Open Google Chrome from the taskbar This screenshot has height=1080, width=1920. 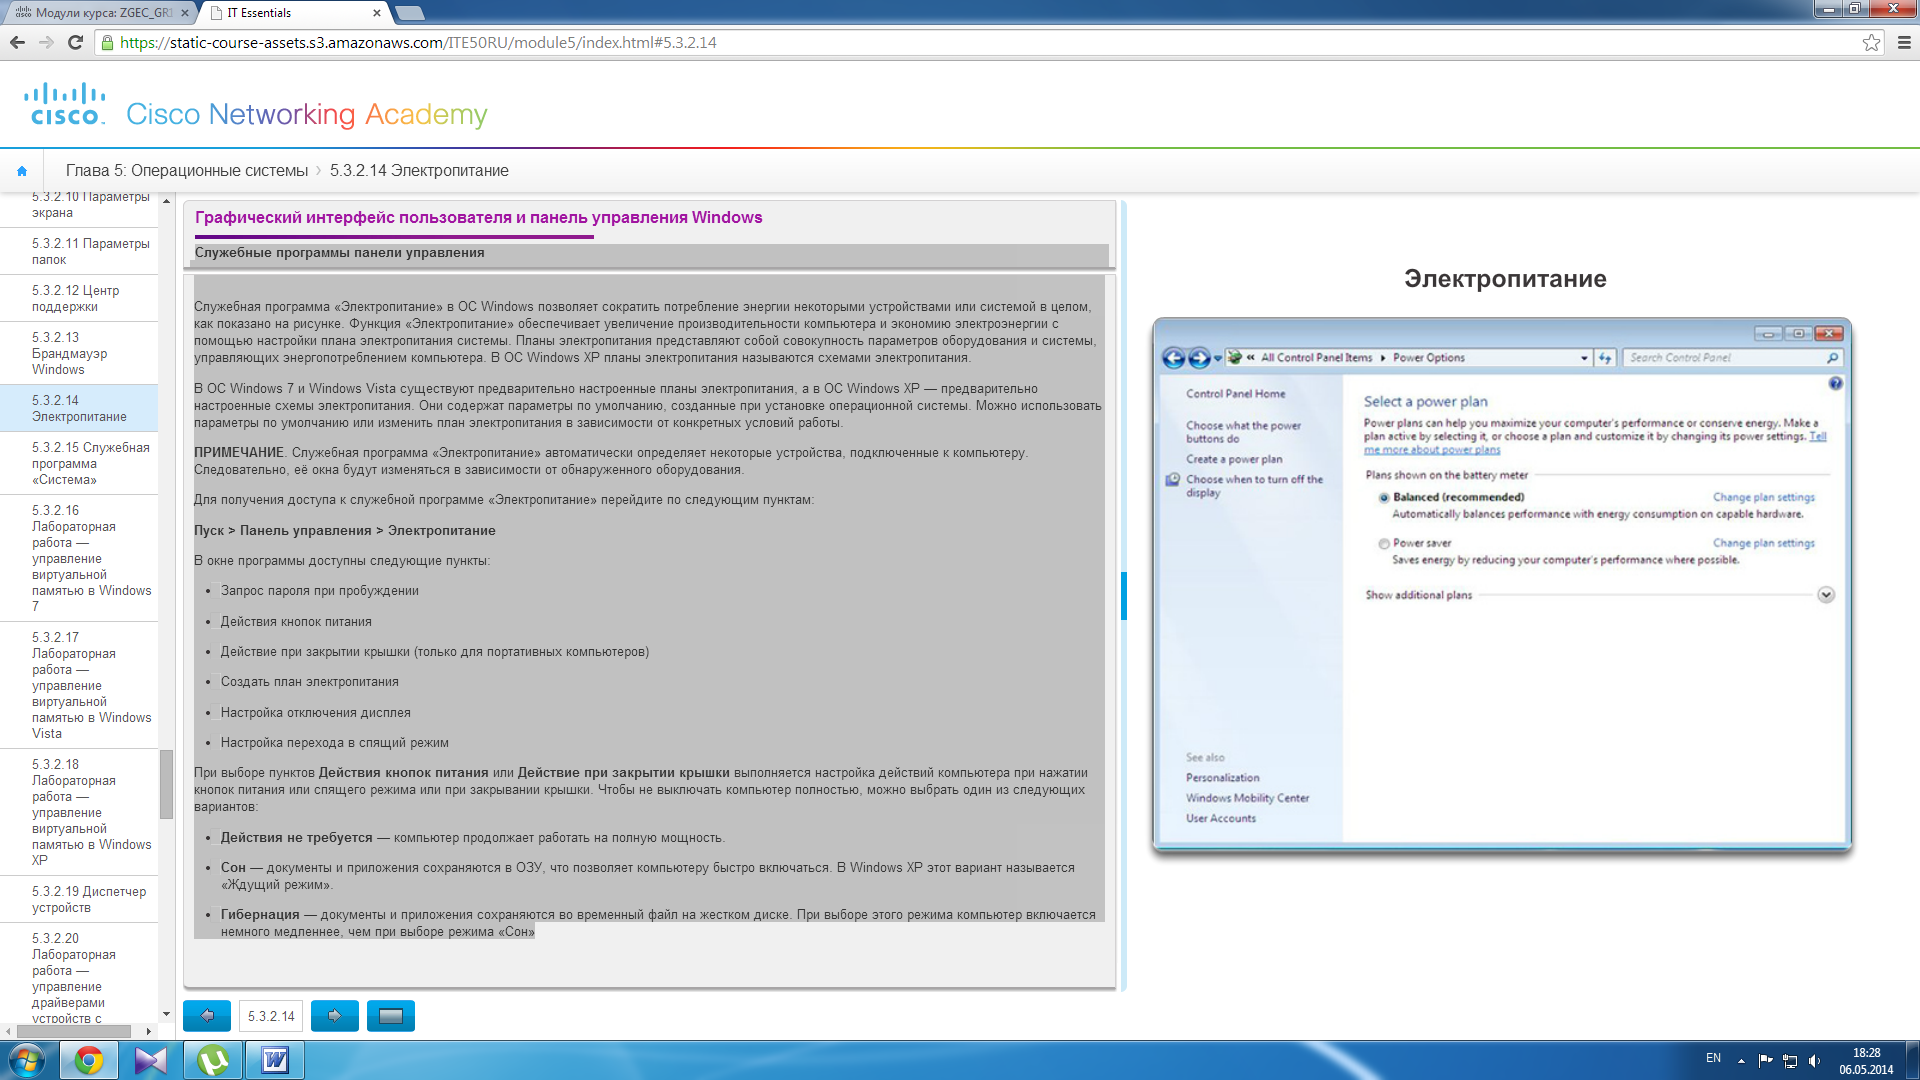[x=89, y=1060]
